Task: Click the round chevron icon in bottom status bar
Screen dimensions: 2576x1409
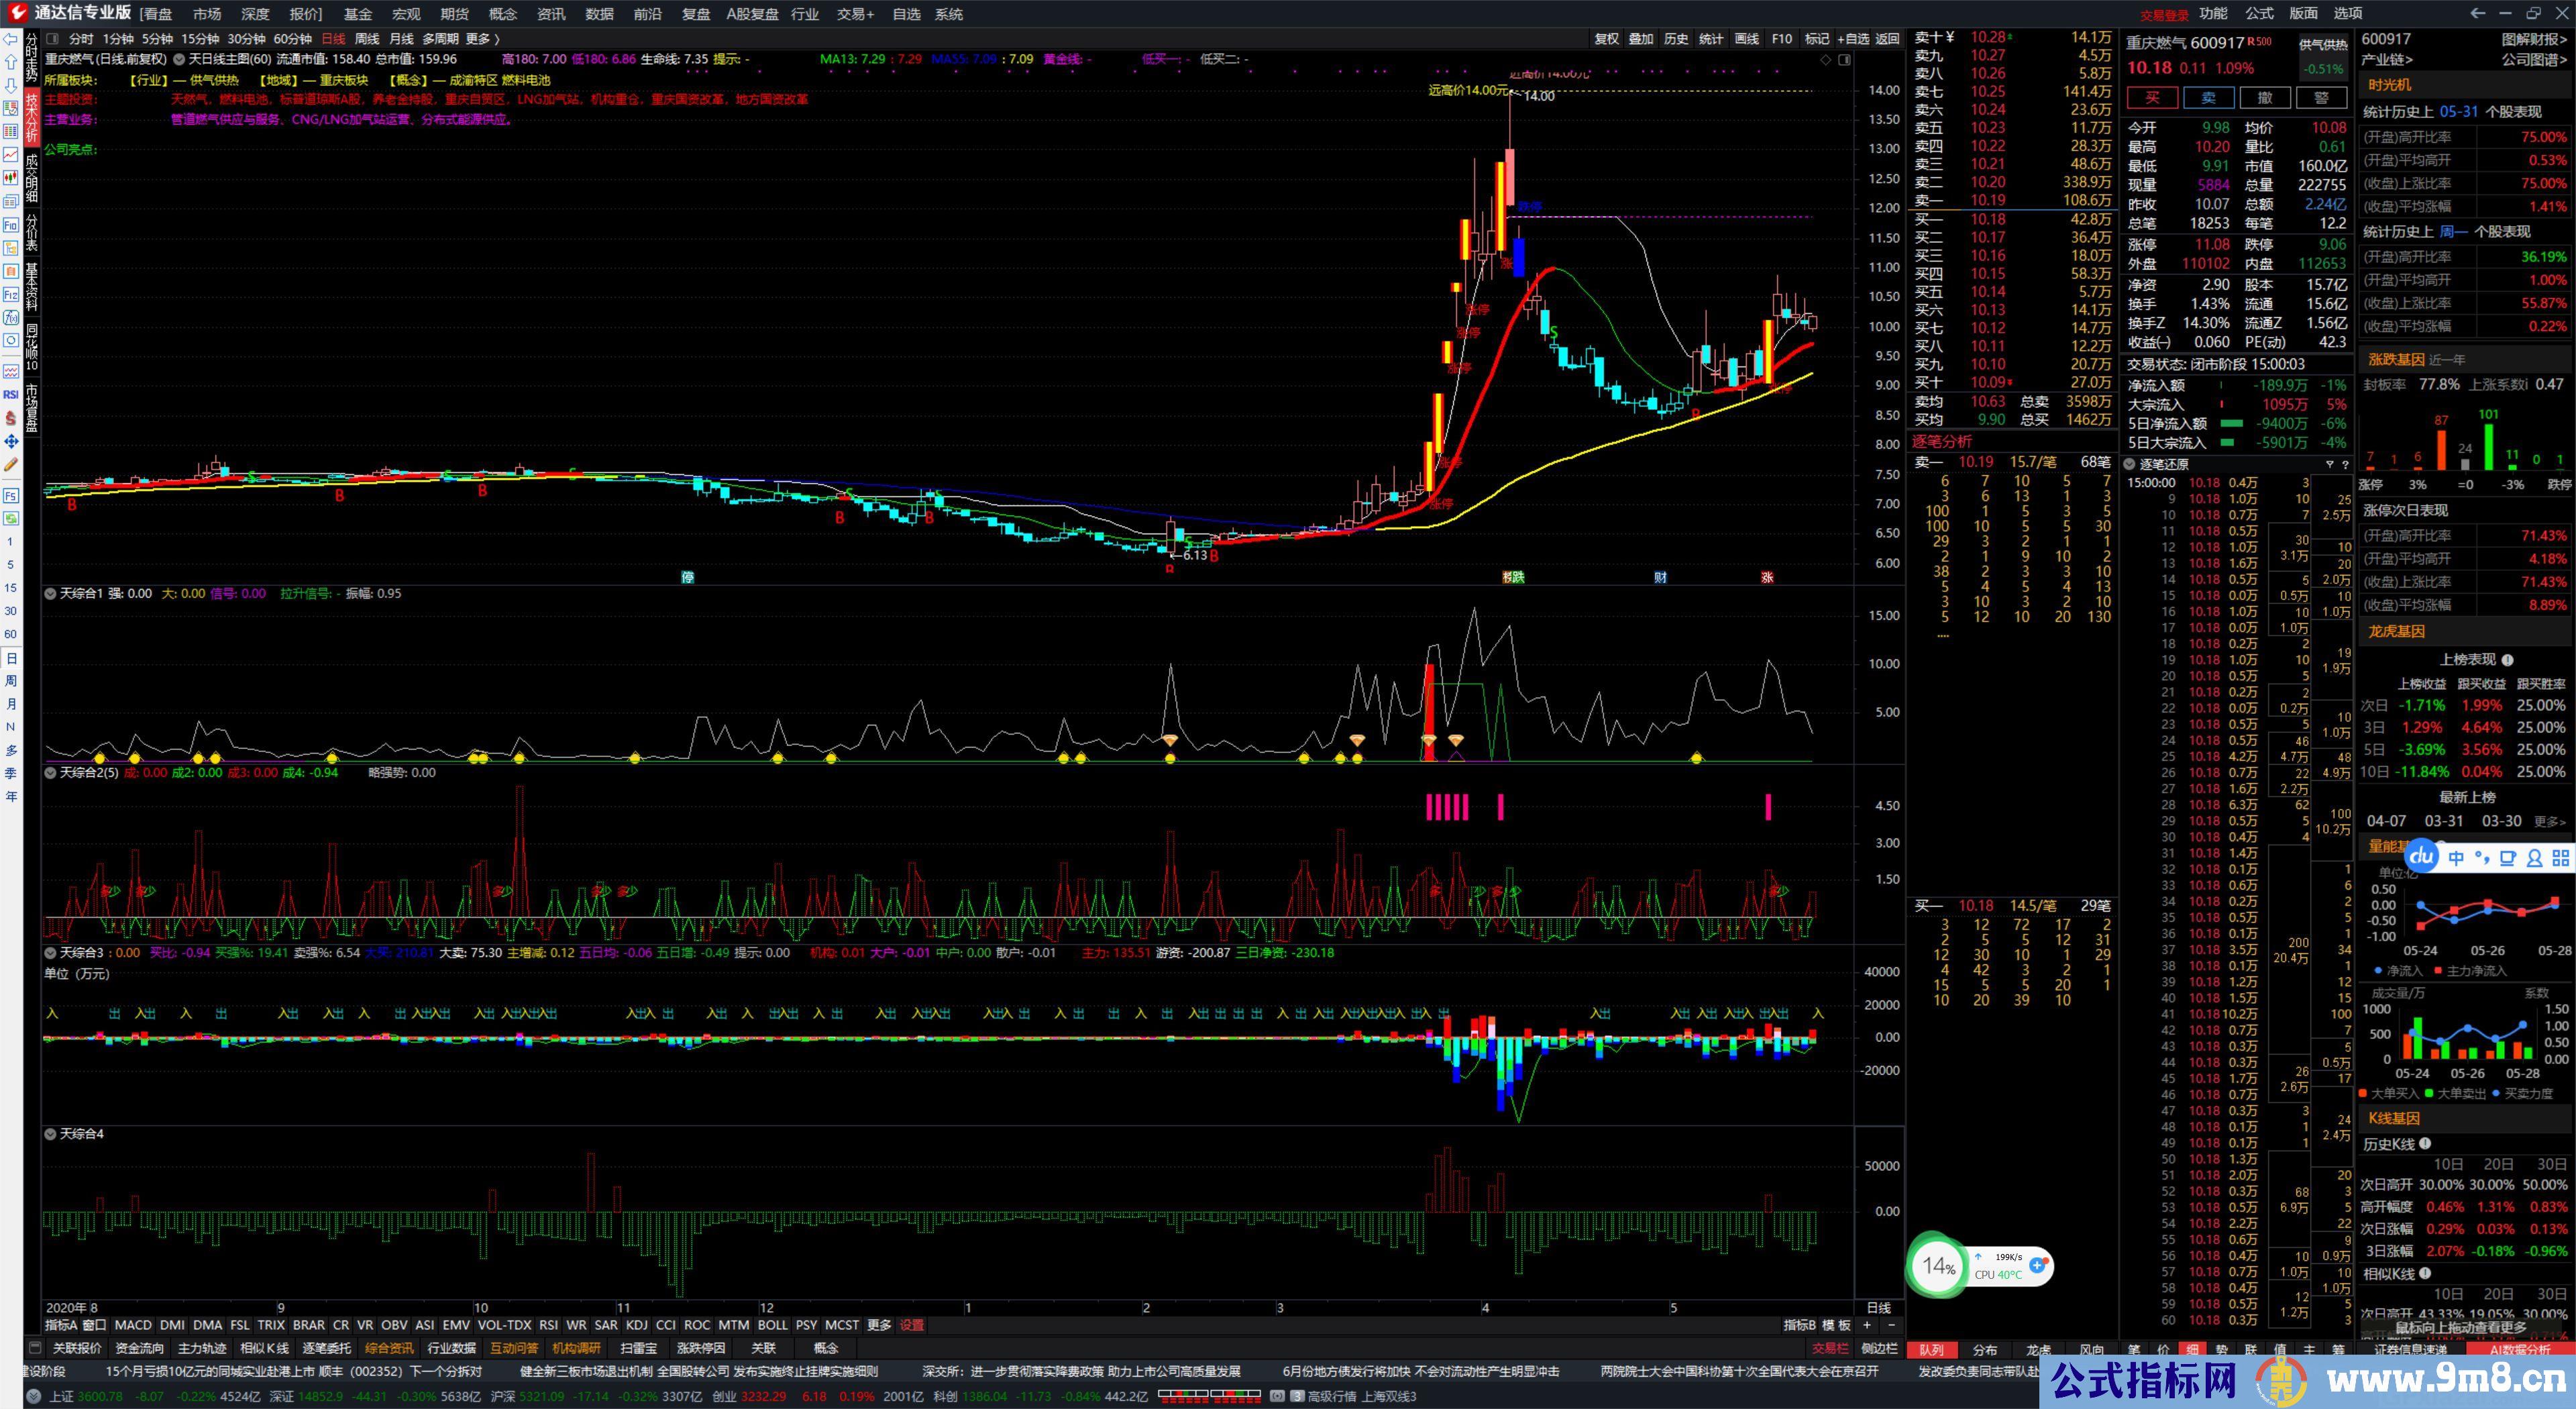Action: point(33,1397)
